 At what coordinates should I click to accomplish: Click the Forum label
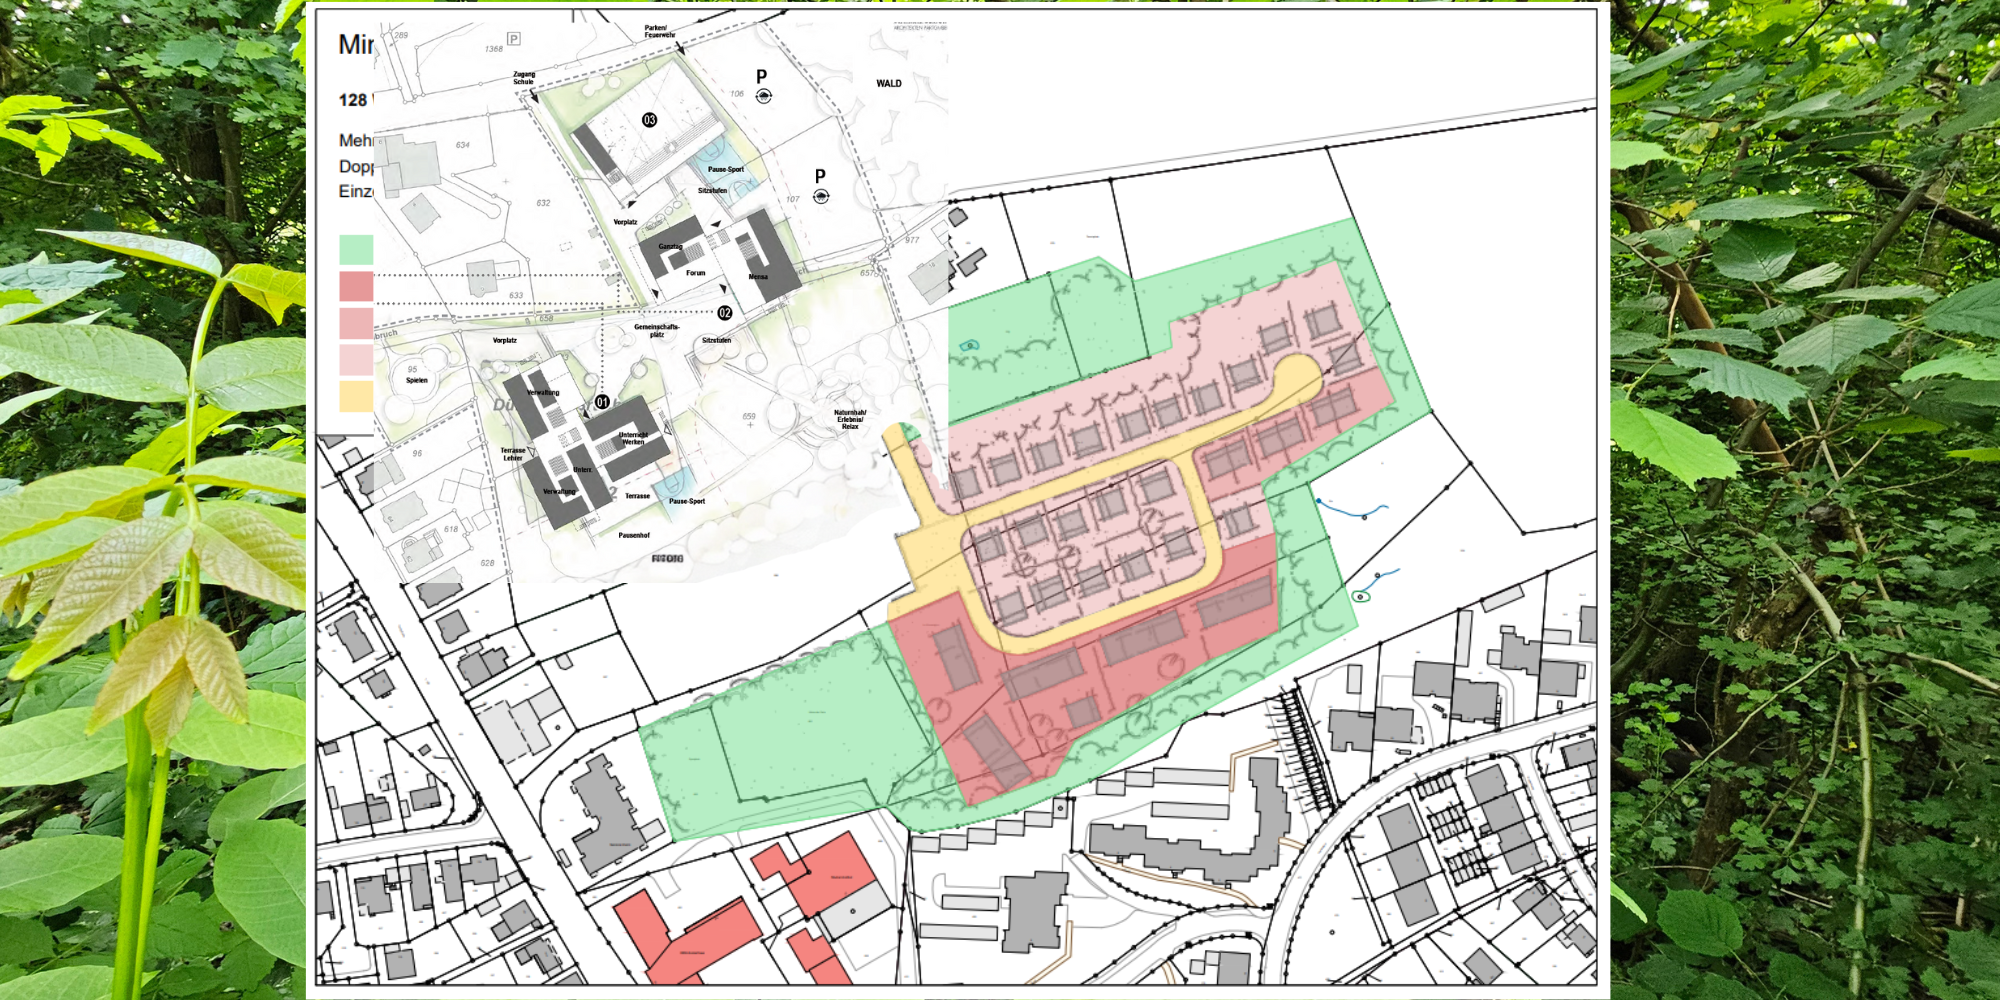695,273
